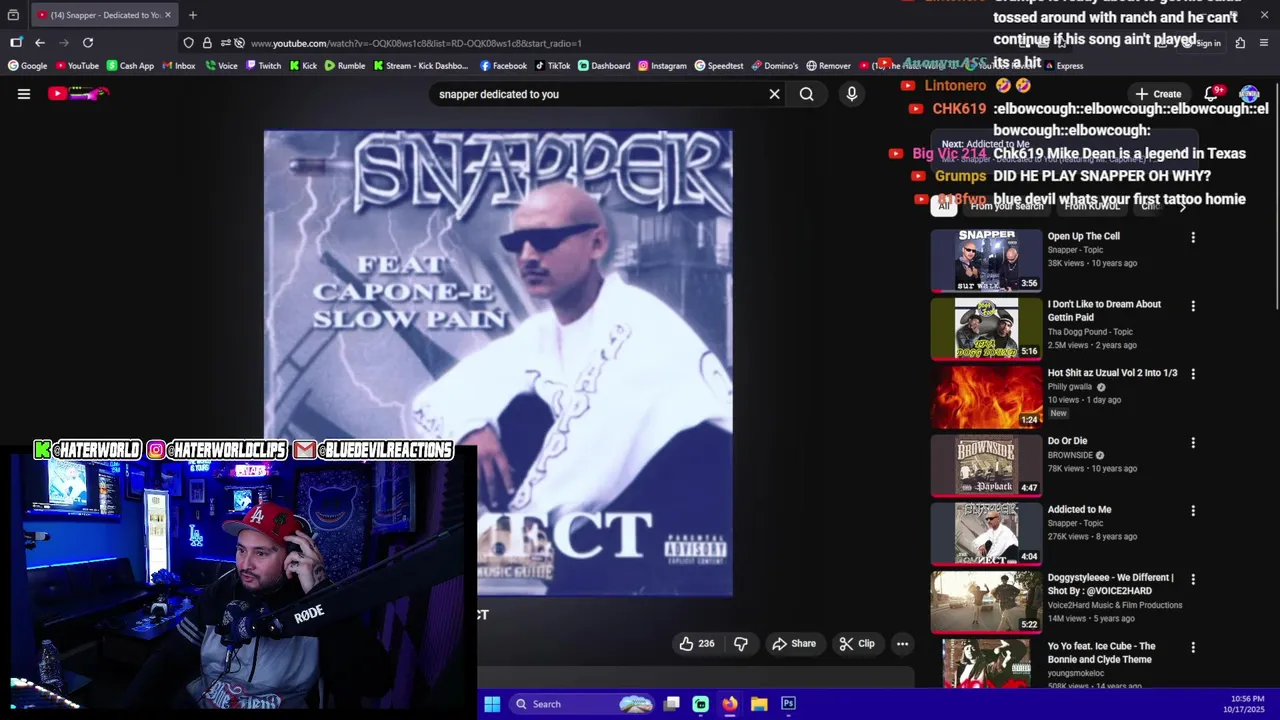
Task: Open the Do Or Die BROWNSIDE thumbnail
Action: [x=986, y=465]
